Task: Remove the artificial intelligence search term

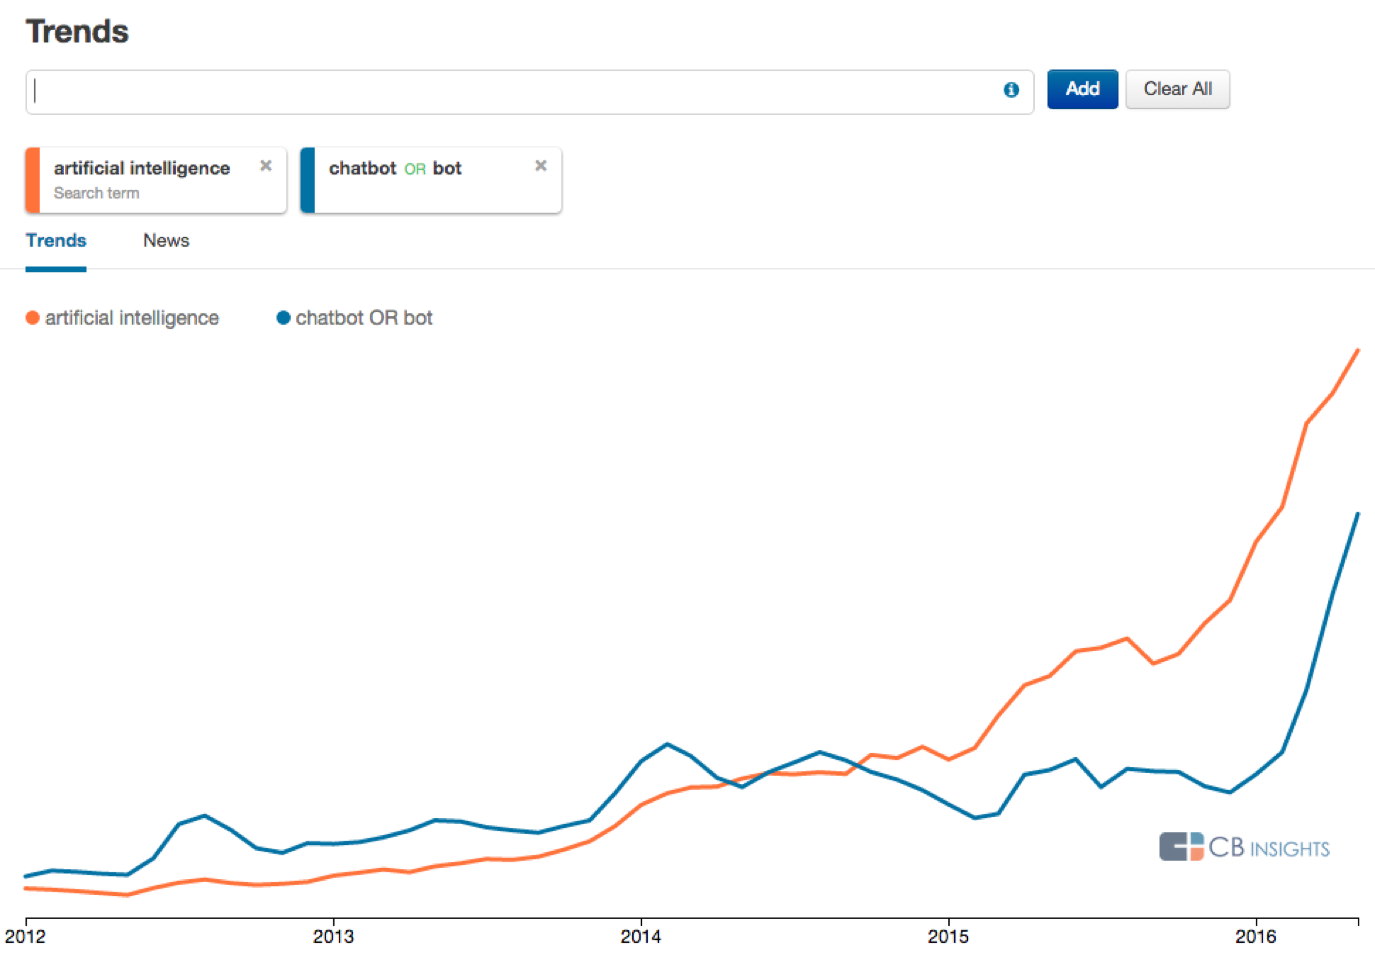Action: click(x=266, y=166)
